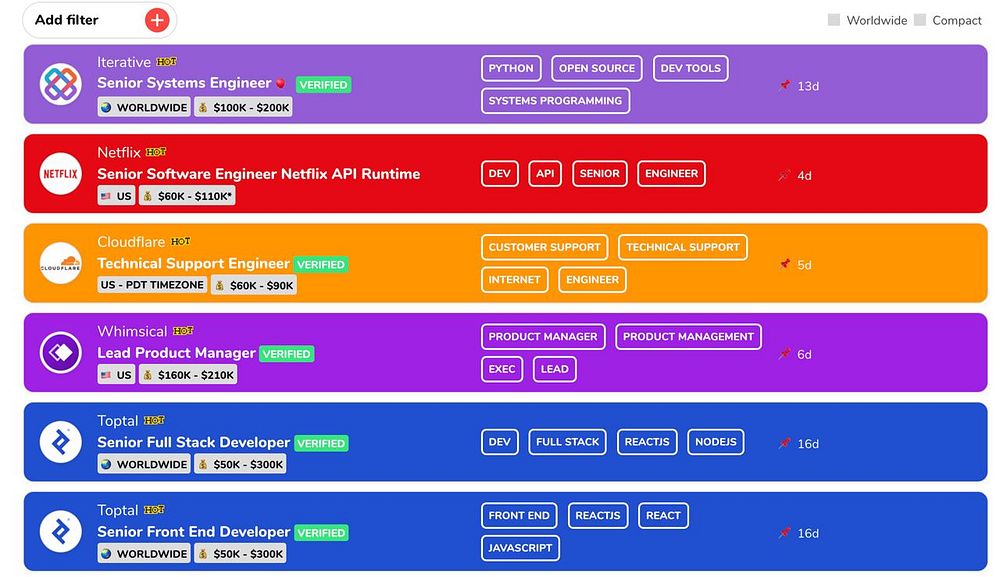Viewport: 1000px width, 577px height.
Task: Filter by FULL STACK tag
Action: pos(568,442)
